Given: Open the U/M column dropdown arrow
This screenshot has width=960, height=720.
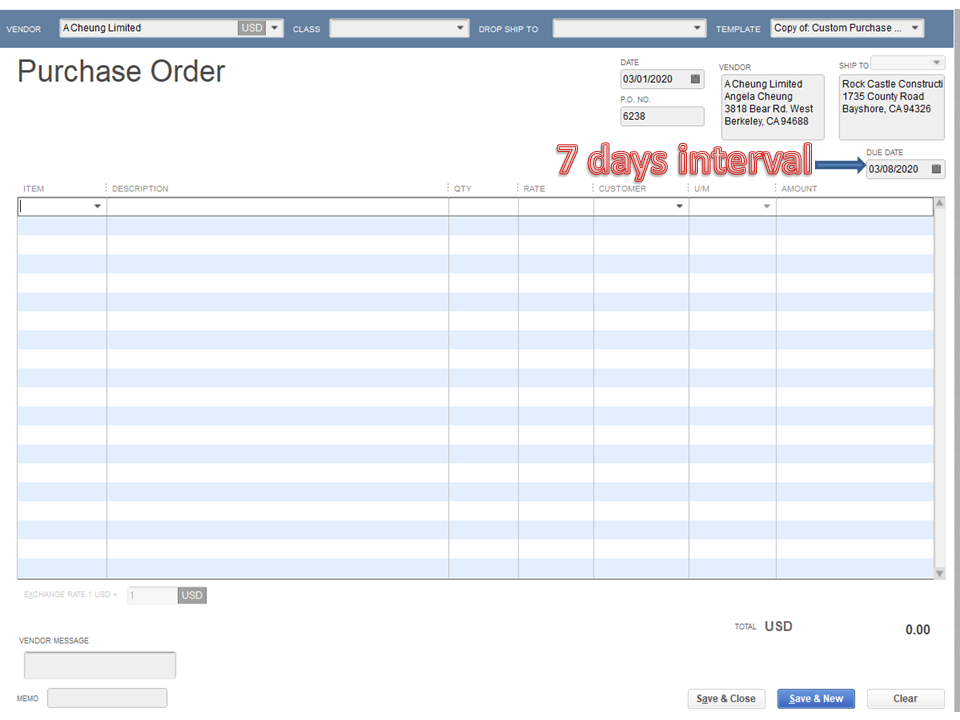Looking at the screenshot, I should tap(767, 206).
